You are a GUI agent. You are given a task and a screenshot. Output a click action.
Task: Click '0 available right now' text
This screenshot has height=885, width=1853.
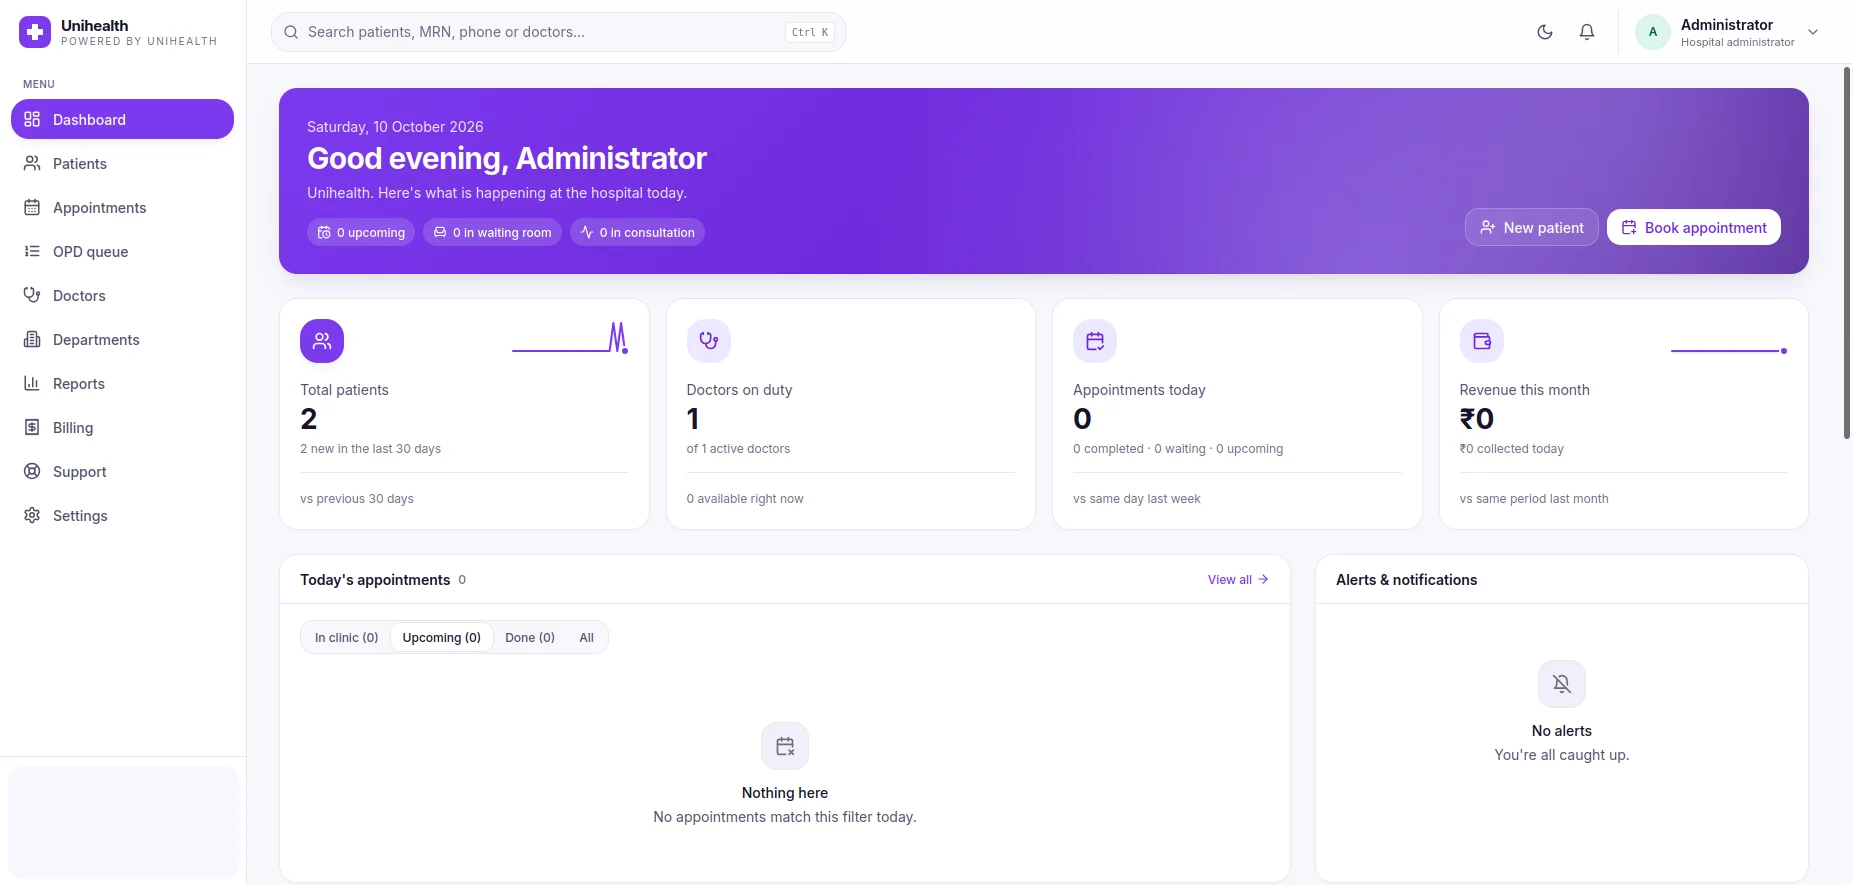745,499
